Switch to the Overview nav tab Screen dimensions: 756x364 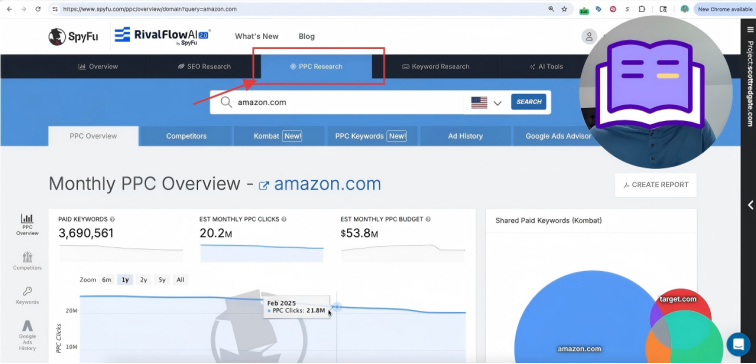click(98, 67)
